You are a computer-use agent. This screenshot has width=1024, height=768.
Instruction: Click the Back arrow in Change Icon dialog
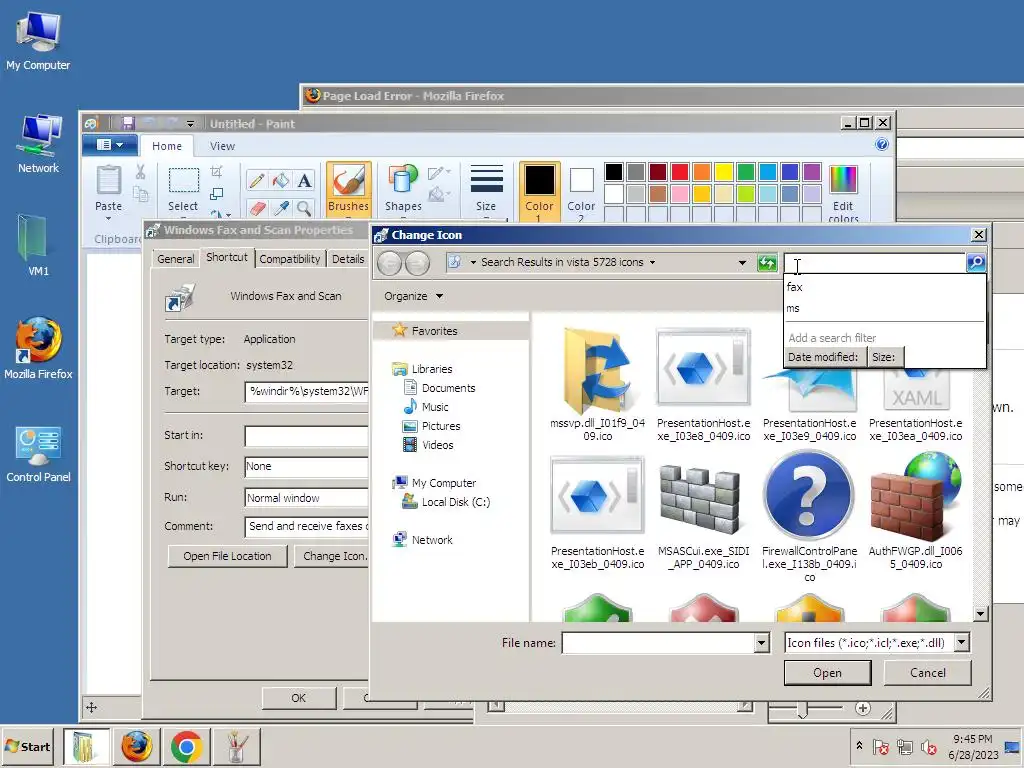pyautogui.click(x=390, y=263)
